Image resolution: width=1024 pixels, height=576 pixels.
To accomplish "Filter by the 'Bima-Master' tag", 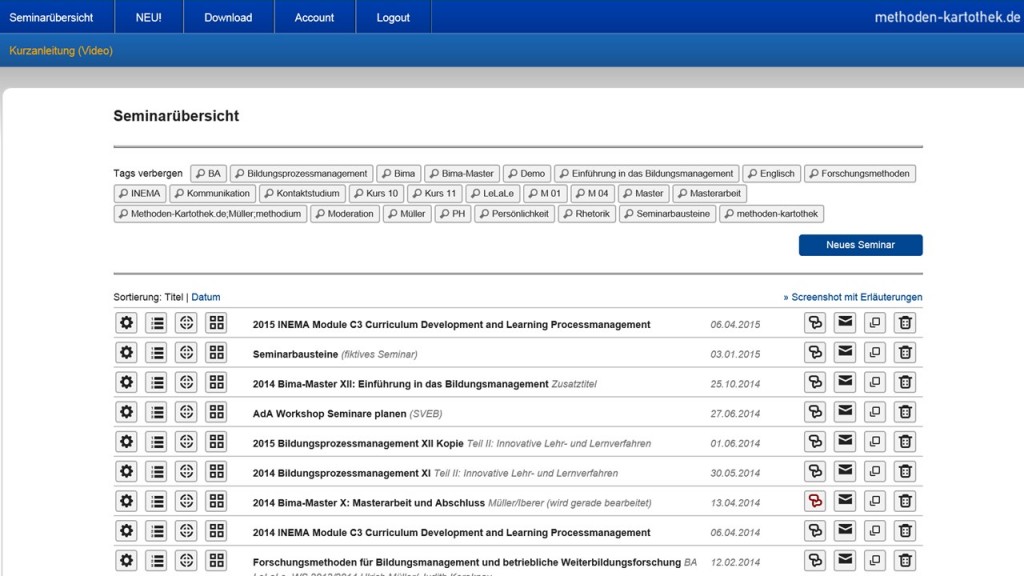I will point(461,173).
